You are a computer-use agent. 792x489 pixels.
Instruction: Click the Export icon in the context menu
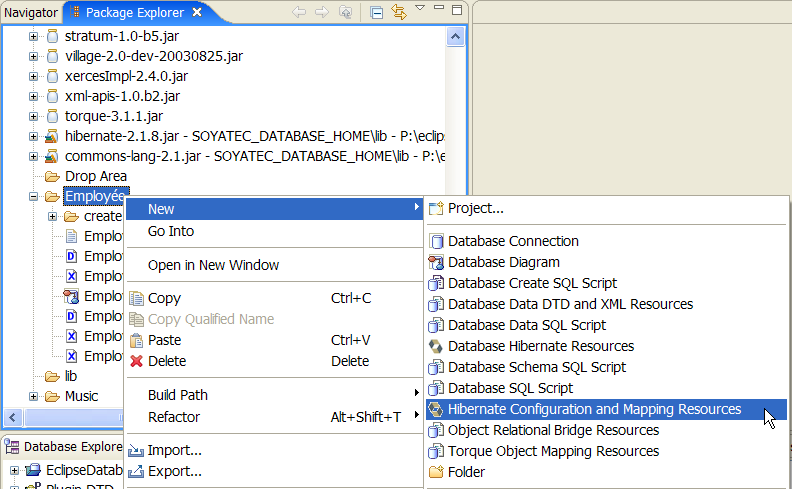136,471
